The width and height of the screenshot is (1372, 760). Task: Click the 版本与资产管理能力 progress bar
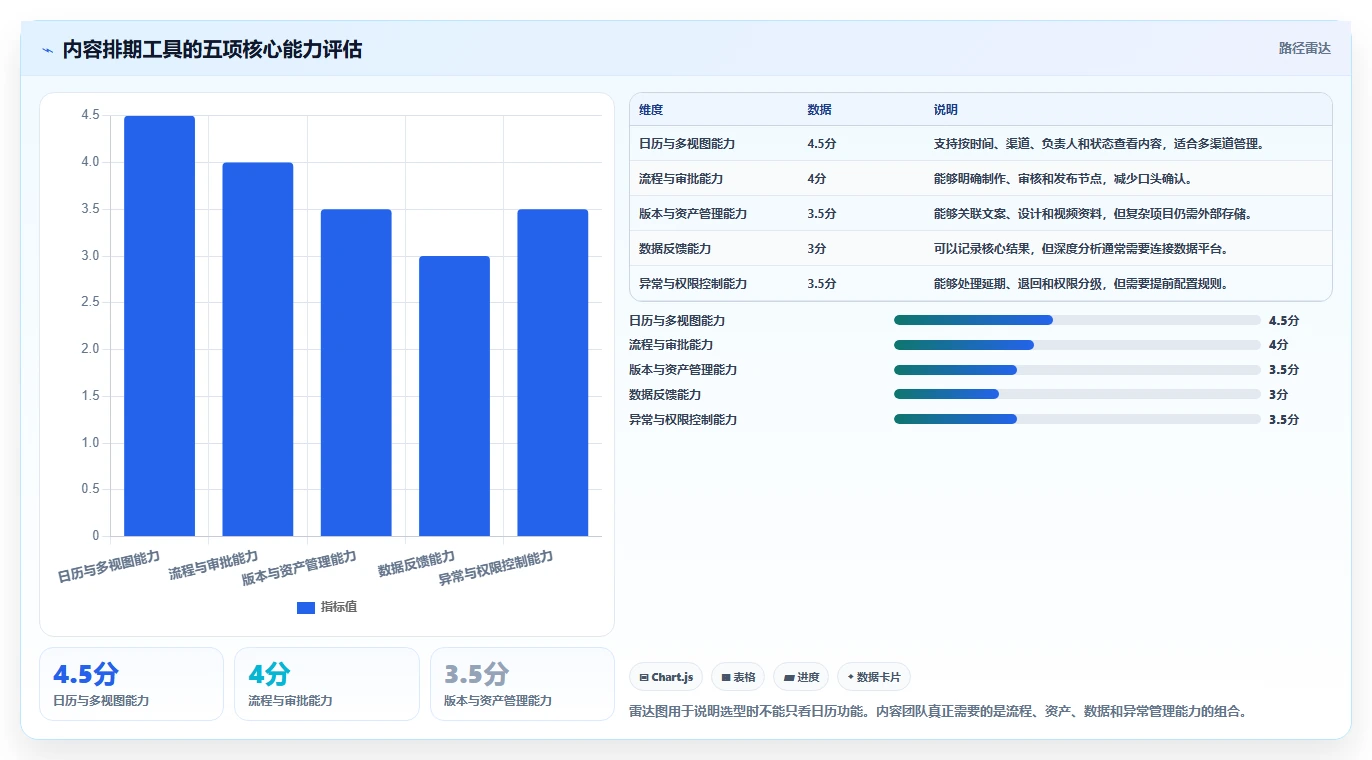1077,370
